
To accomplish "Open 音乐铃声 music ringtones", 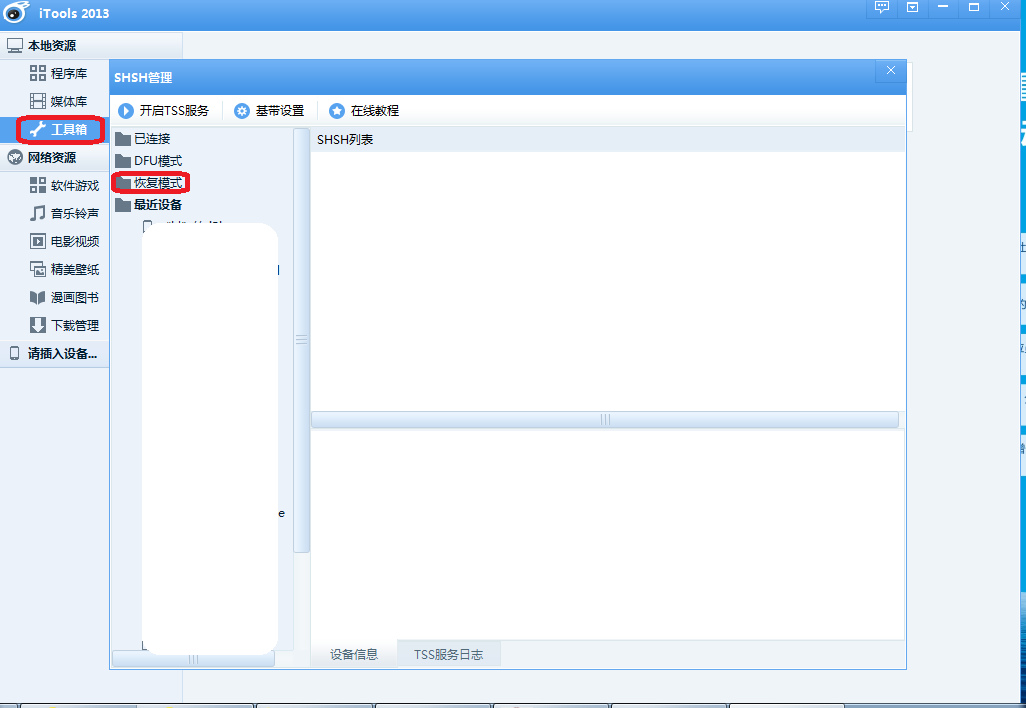I will tap(64, 213).
